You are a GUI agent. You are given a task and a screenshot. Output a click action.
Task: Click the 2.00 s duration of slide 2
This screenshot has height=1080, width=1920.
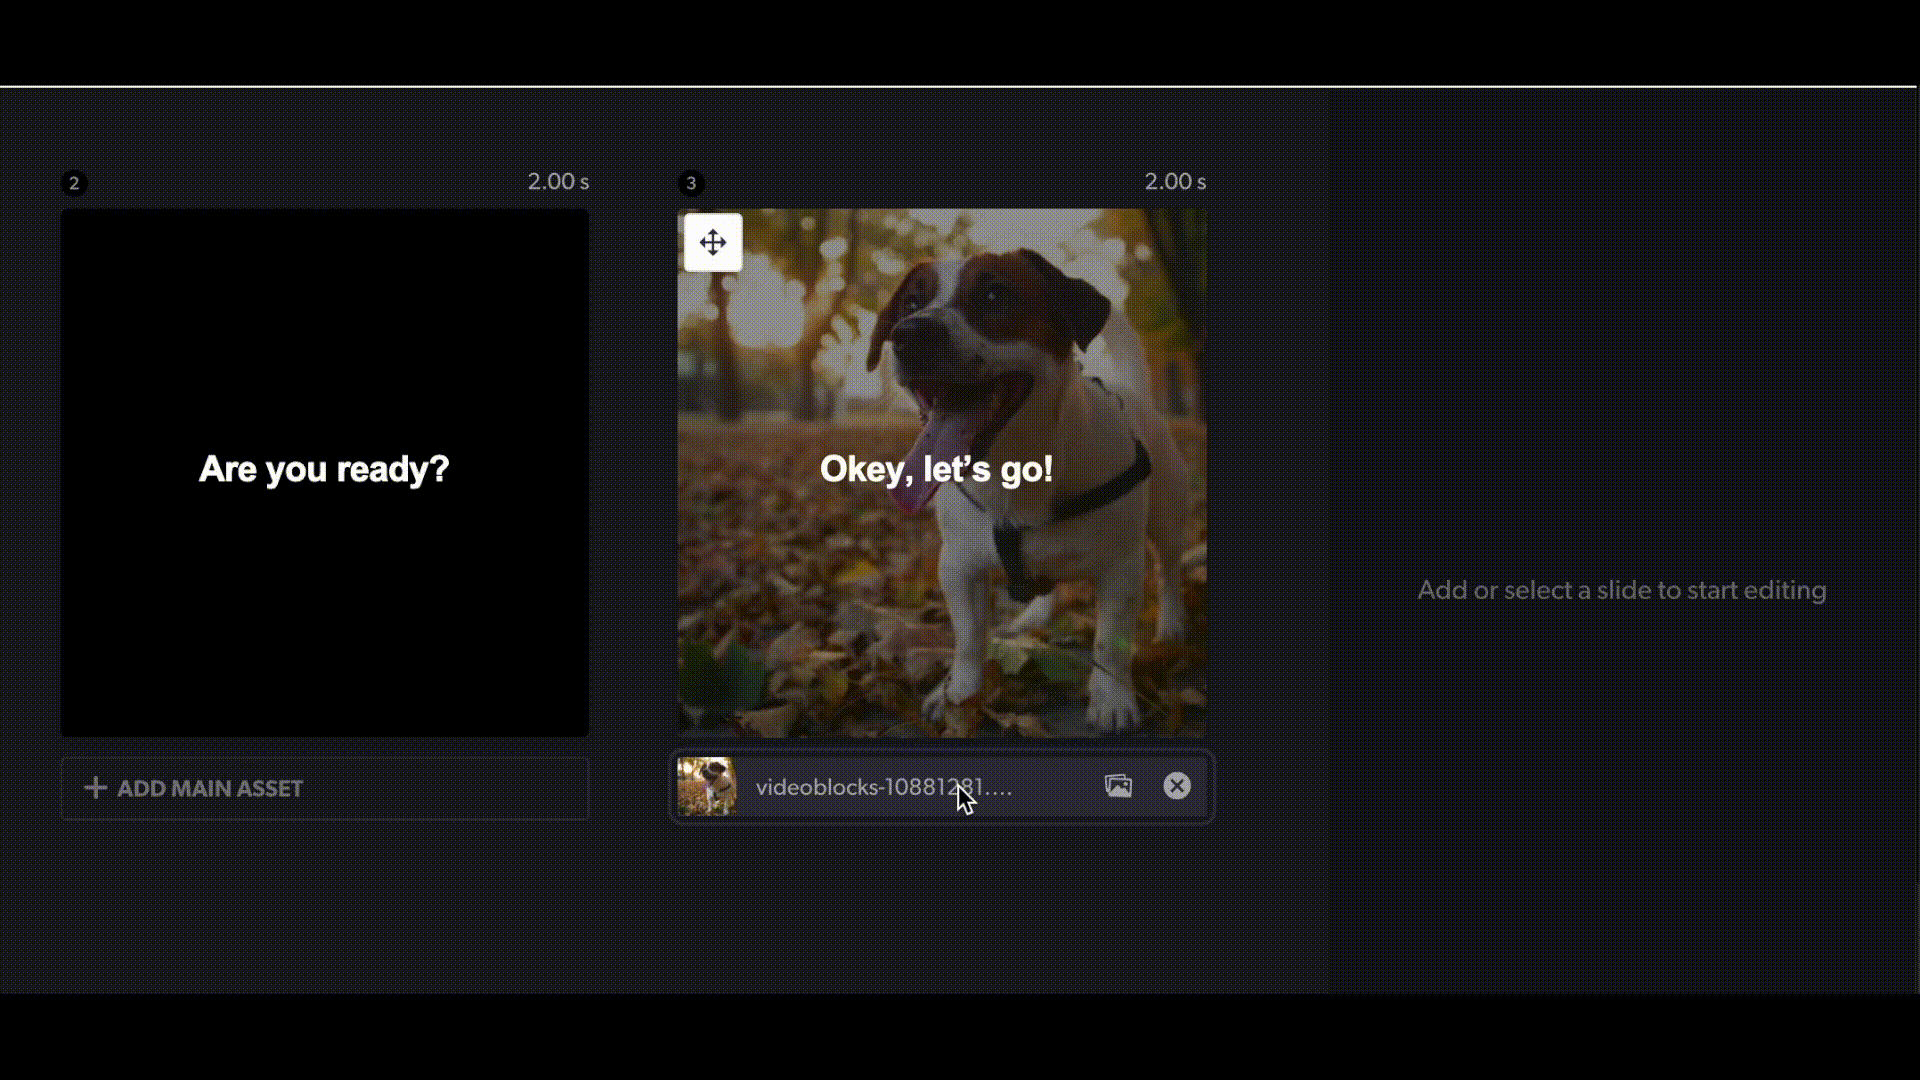click(x=558, y=182)
